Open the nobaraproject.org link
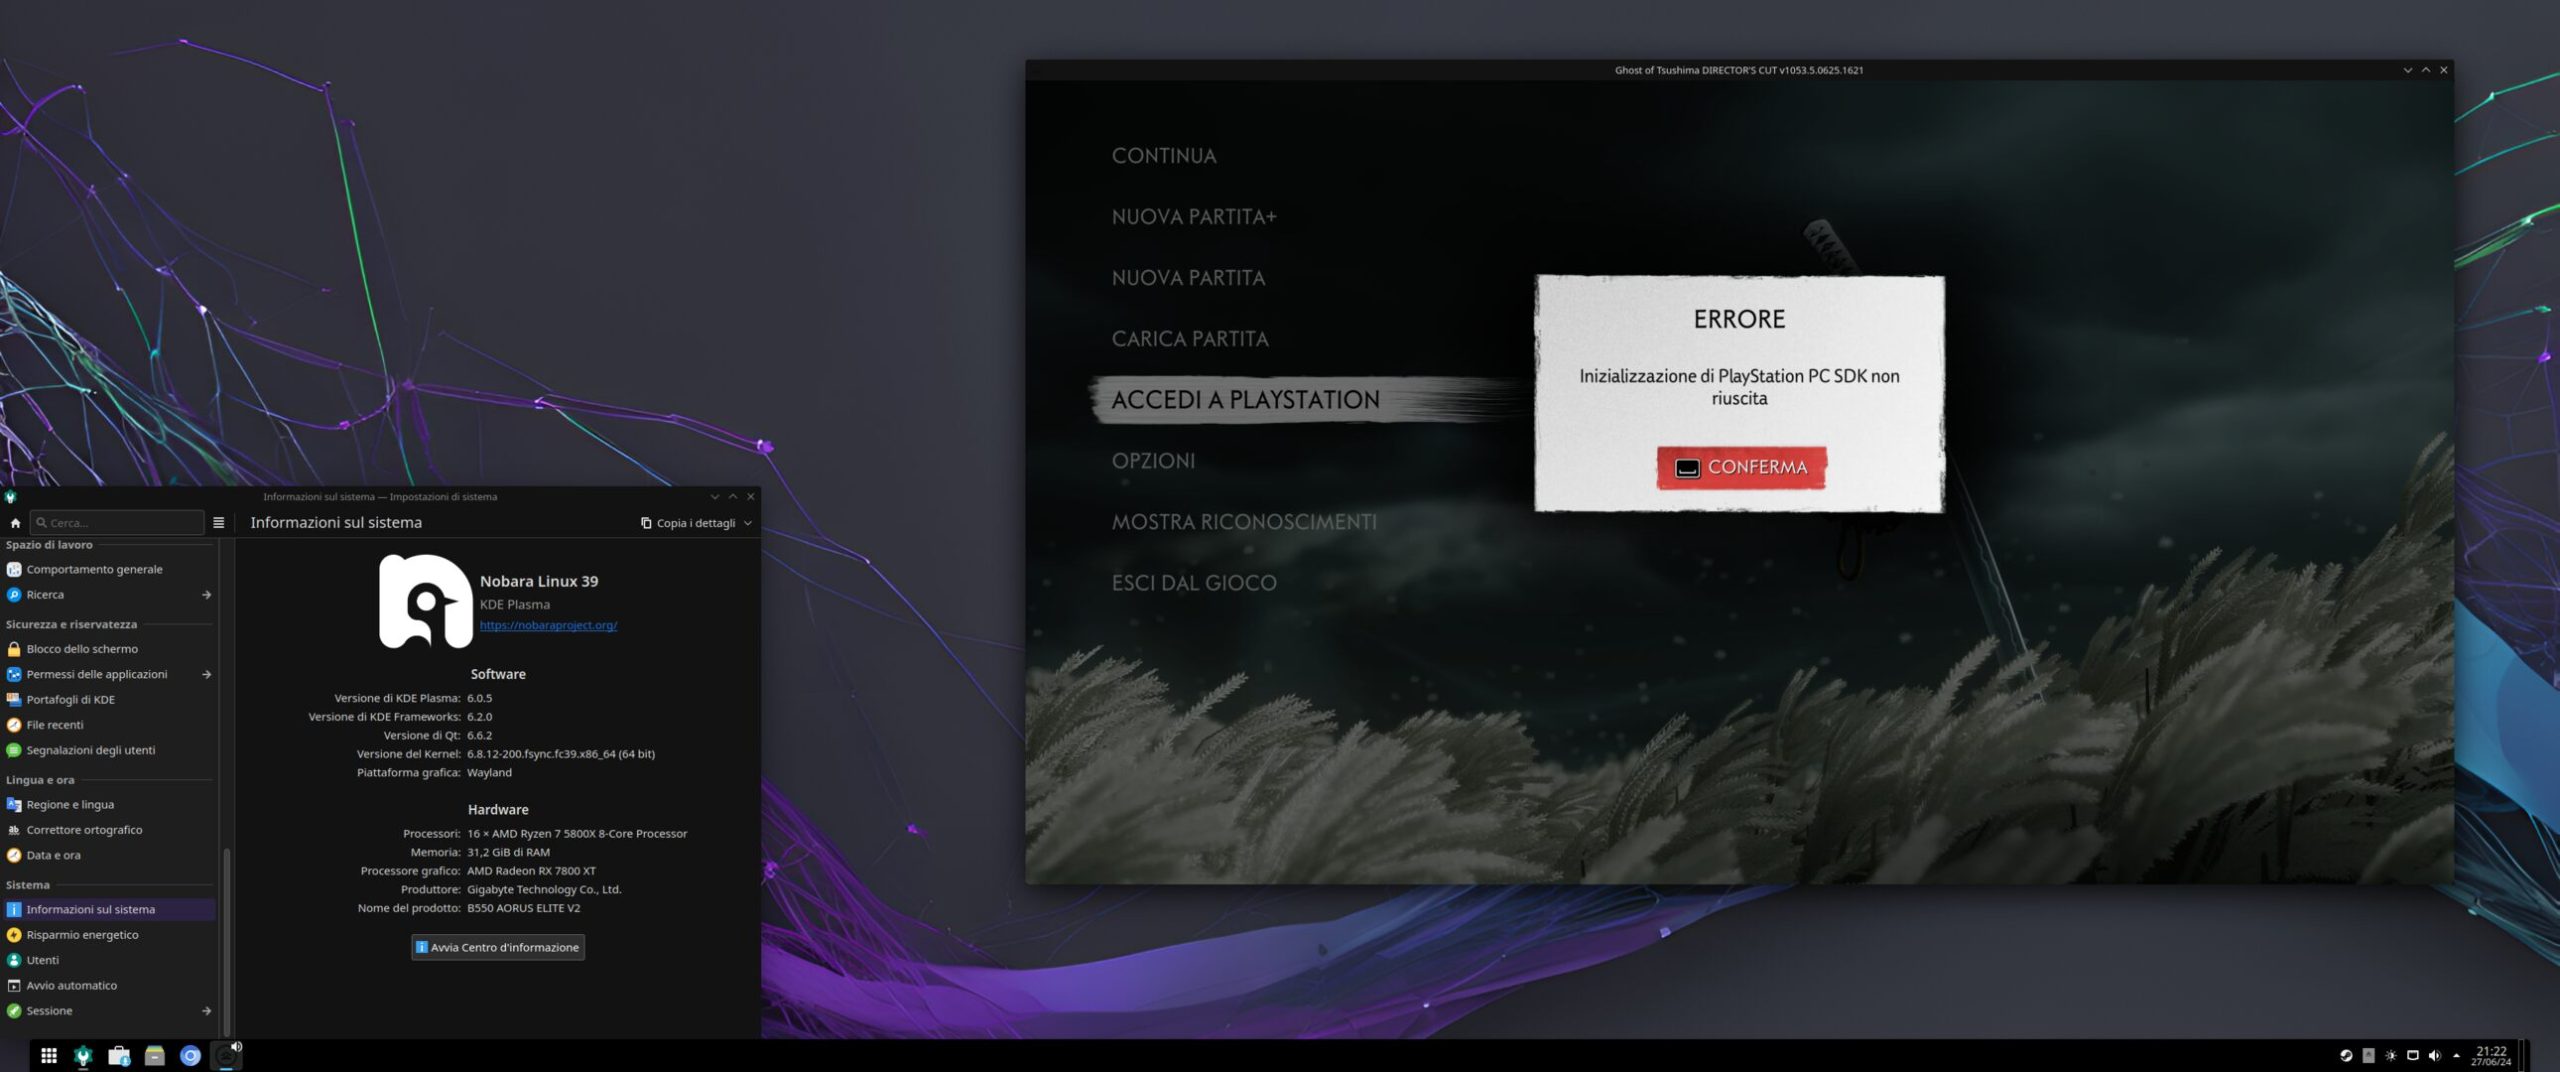The height and width of the screenshot is (1072, 2560). 548,626
